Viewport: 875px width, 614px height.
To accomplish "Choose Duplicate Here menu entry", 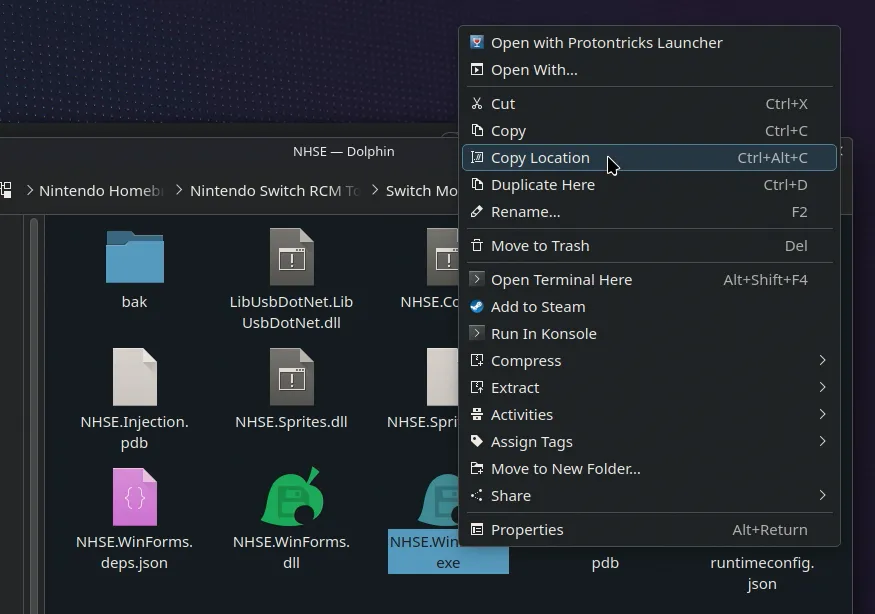I will 649,185.
